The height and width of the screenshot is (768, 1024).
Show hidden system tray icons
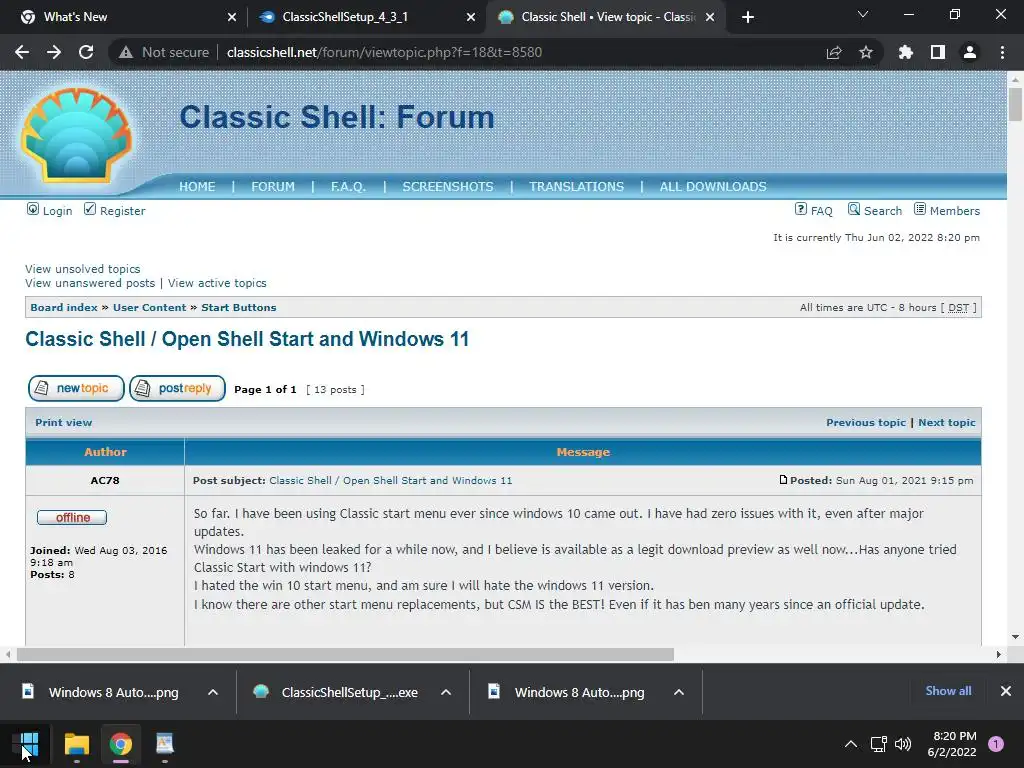851,743
